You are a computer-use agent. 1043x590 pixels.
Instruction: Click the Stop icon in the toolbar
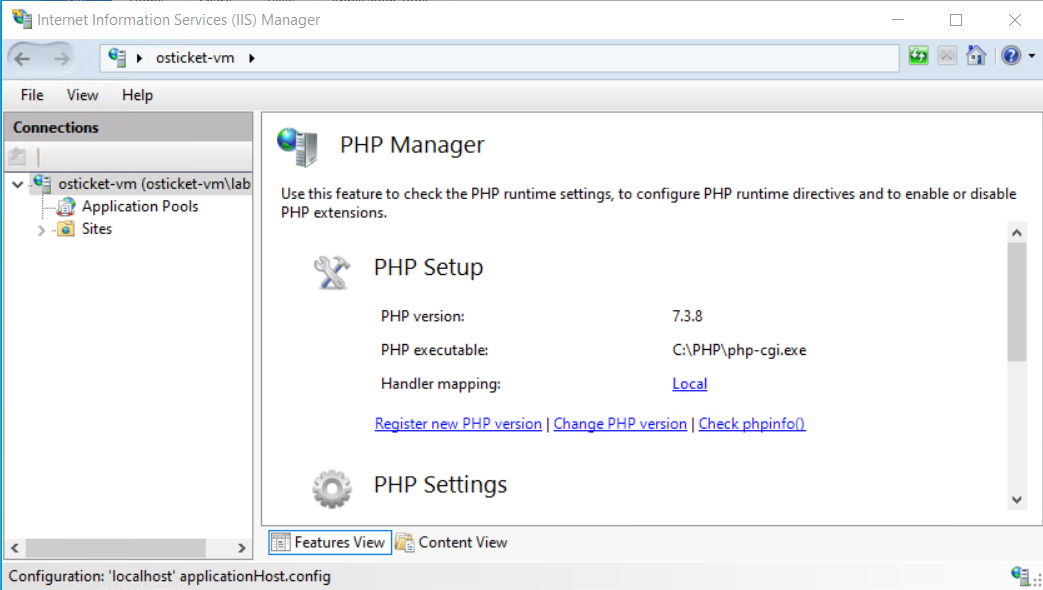pyautogui.click(x=947, y=56)
